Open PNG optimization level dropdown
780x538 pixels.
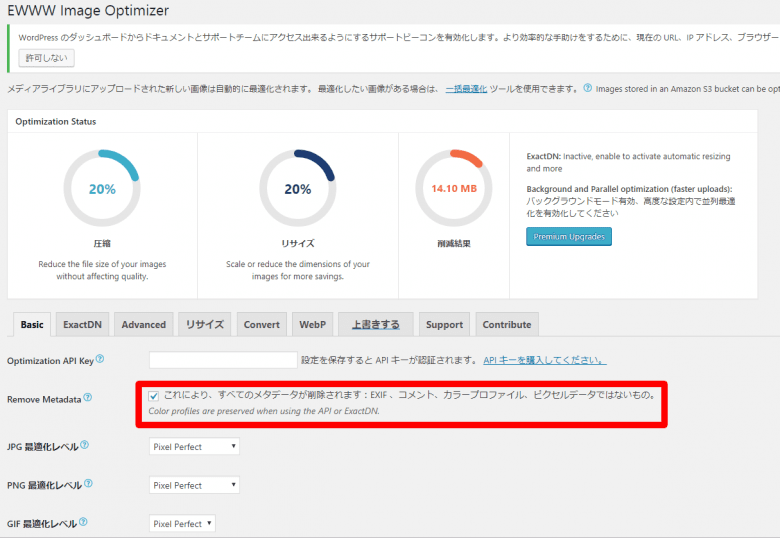coord(194,485)
